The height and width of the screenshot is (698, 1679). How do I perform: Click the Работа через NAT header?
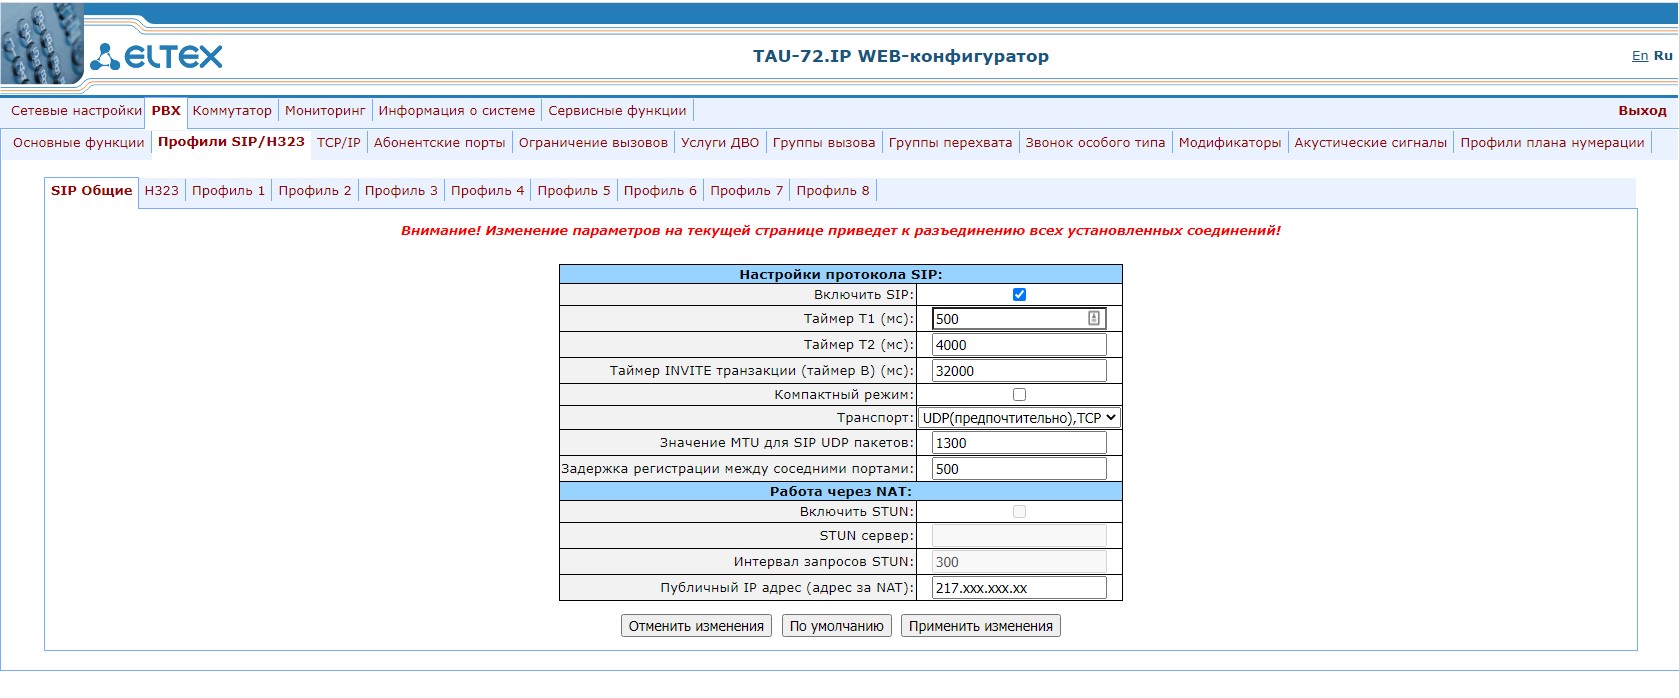coord(841,491)
